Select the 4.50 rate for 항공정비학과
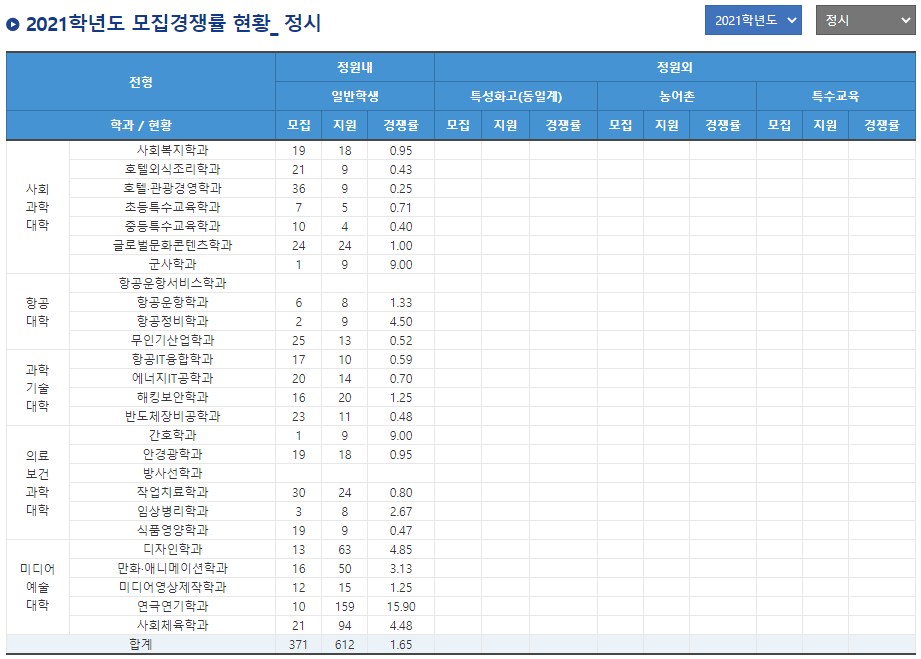921x659 pixels. click(x=401, y=322)
